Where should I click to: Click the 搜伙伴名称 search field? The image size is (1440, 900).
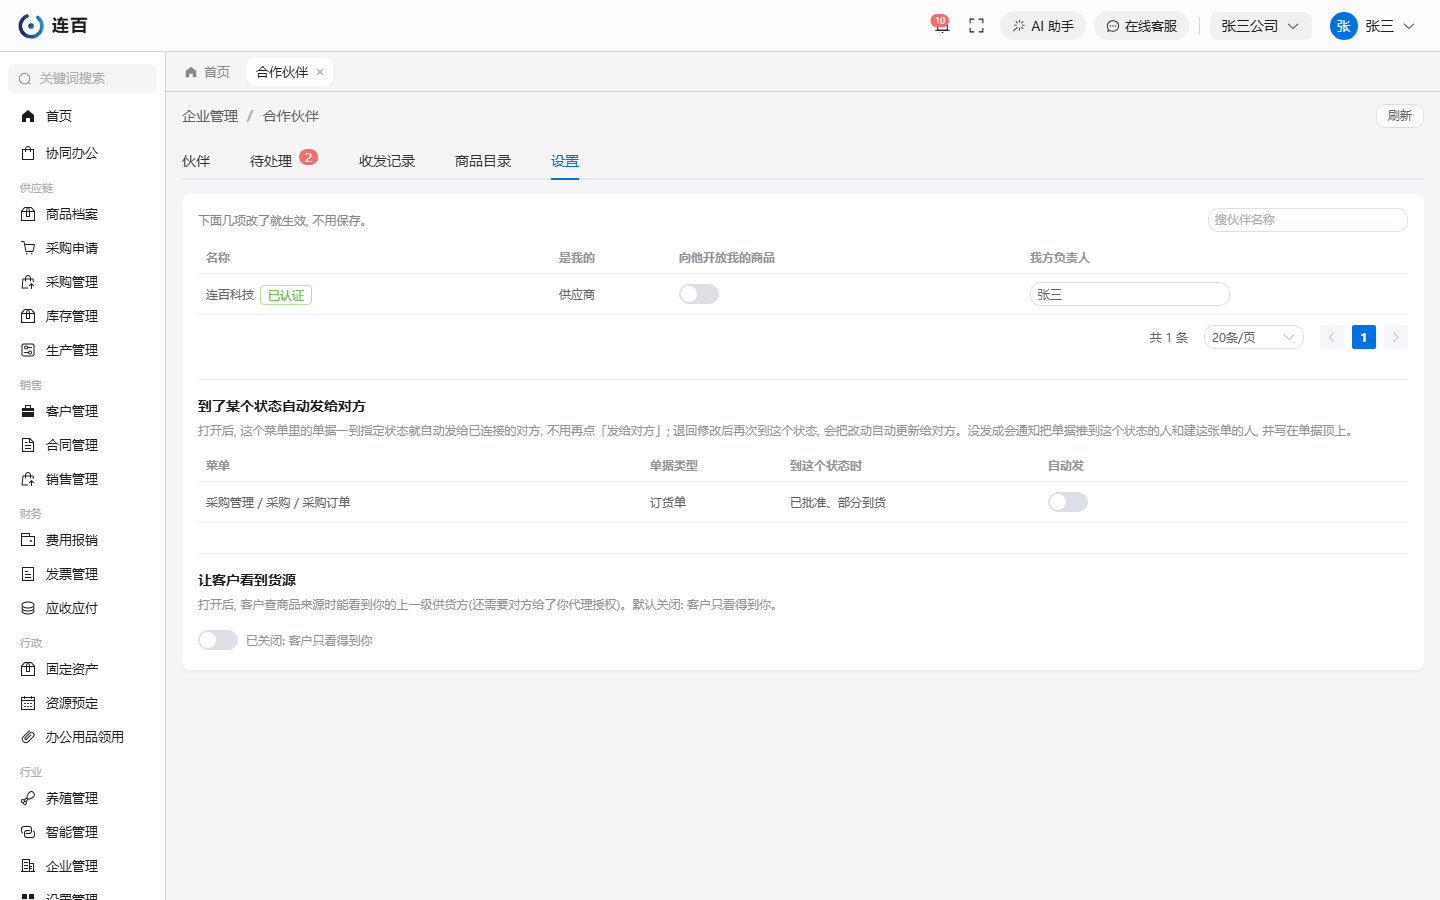pyautogui.click(x=1308, y=220)
